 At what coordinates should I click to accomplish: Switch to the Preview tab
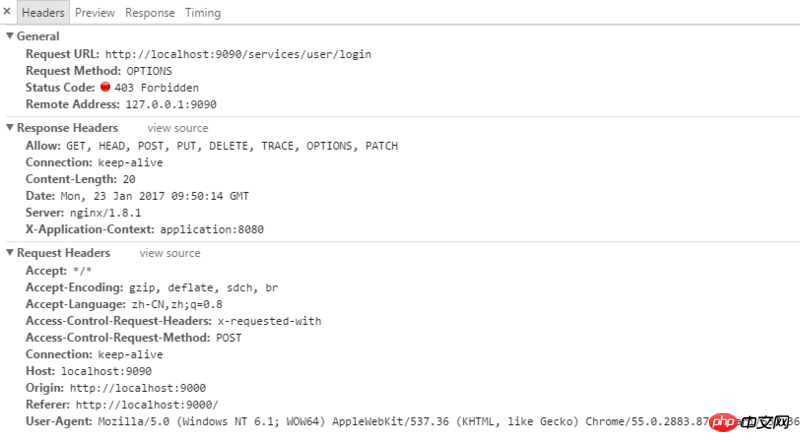point(95,13)
